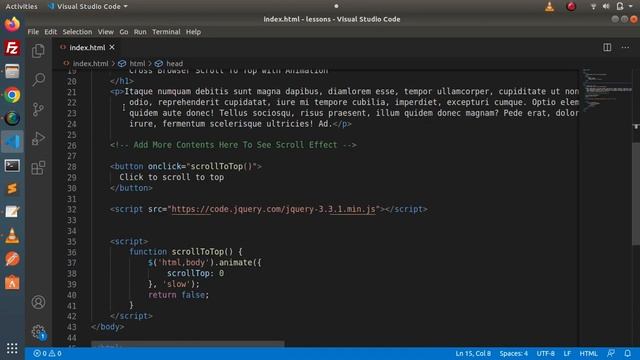640x360 pixels.
Task: Open the Run menu
Action: point(140,32)
